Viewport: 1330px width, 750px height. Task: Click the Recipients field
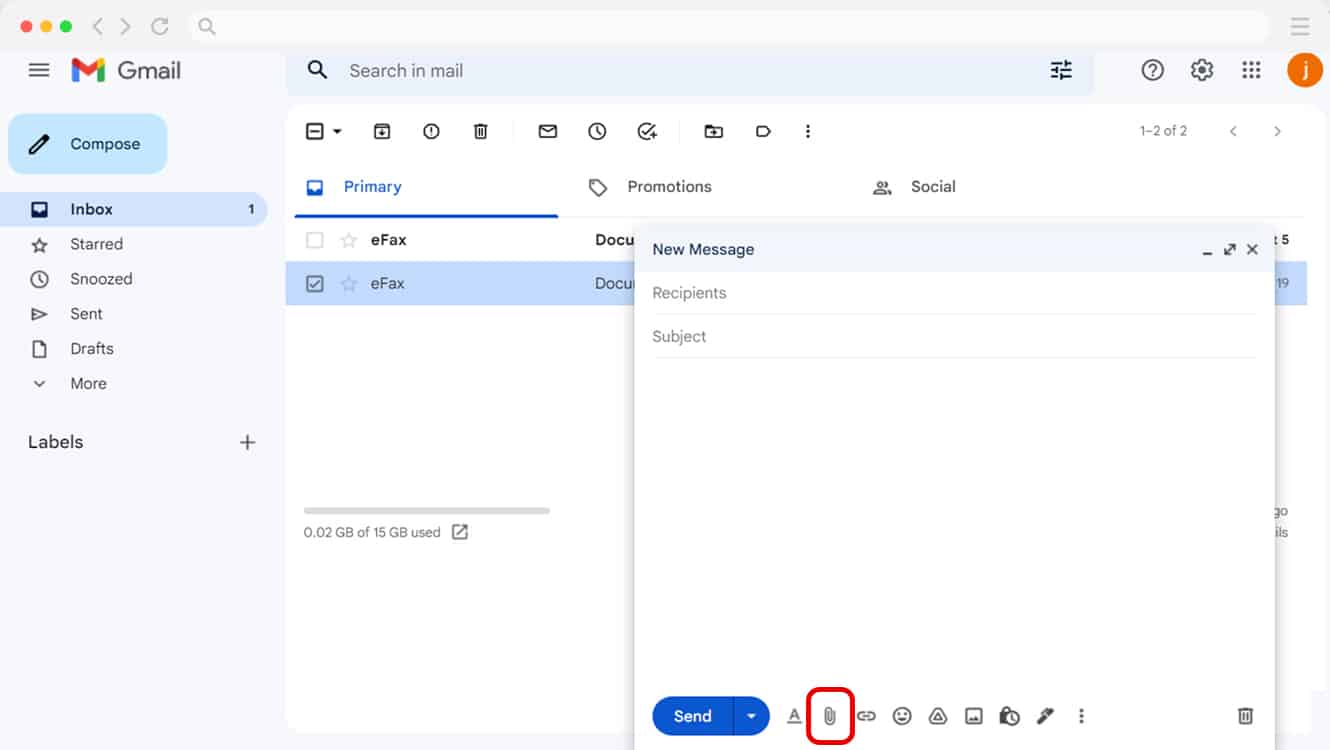[900, 292]
